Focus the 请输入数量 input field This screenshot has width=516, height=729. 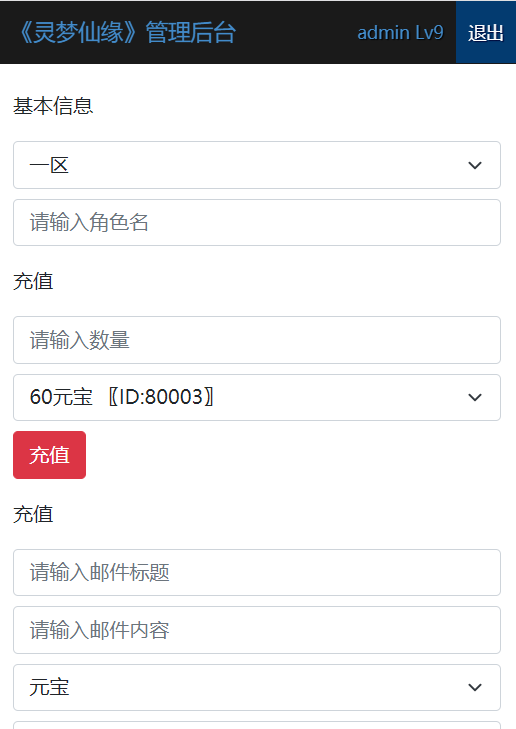(x=257, y=340)
